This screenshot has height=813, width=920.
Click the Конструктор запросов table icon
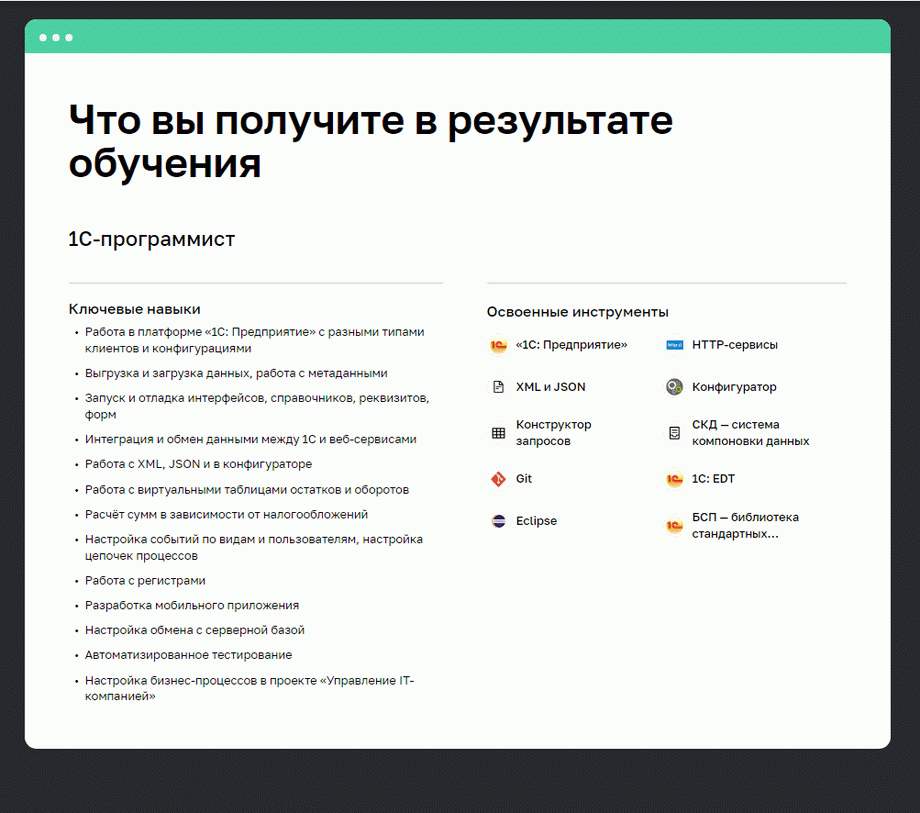point(498,433)
